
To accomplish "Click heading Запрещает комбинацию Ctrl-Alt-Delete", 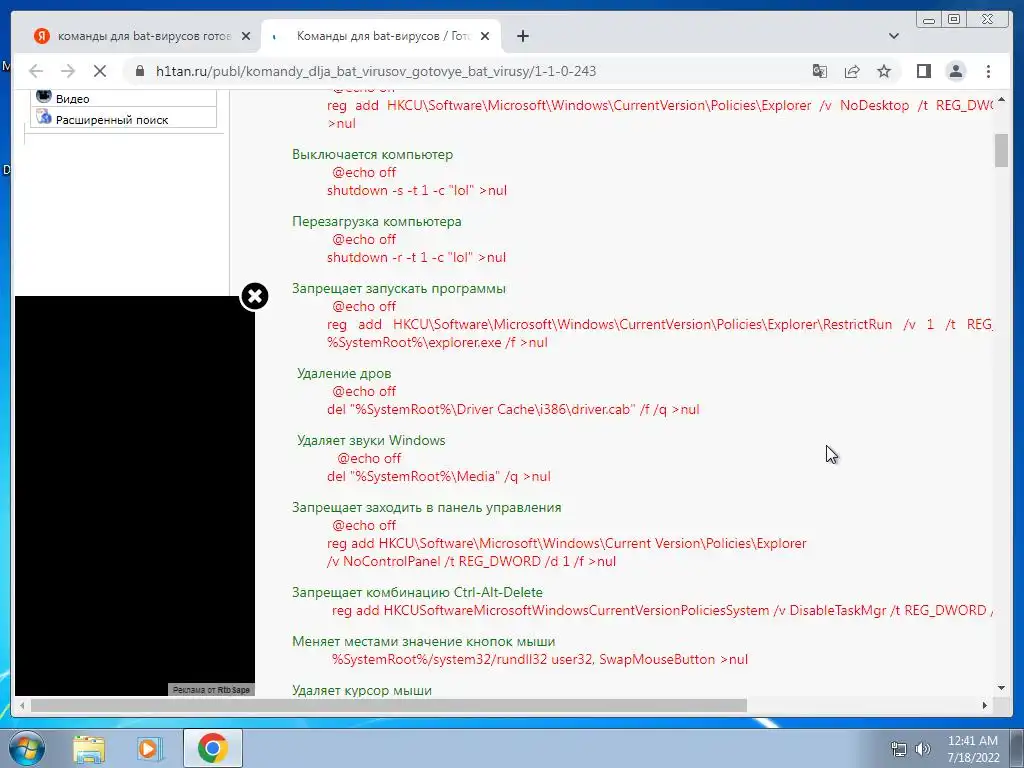I will click(x=417, y=592).
